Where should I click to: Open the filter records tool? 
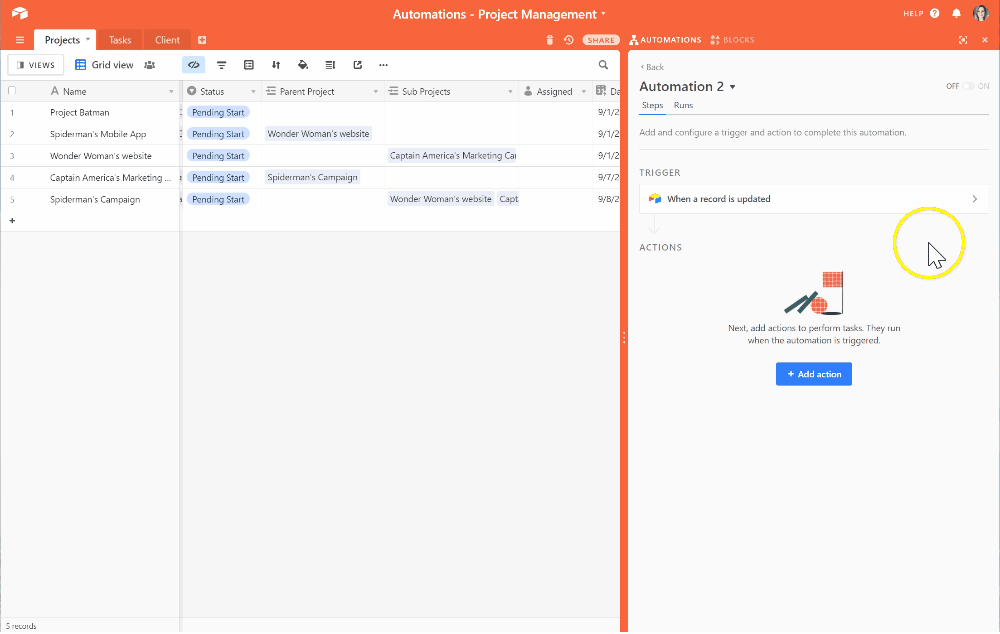pyautogui.click(x=221, y=65)
